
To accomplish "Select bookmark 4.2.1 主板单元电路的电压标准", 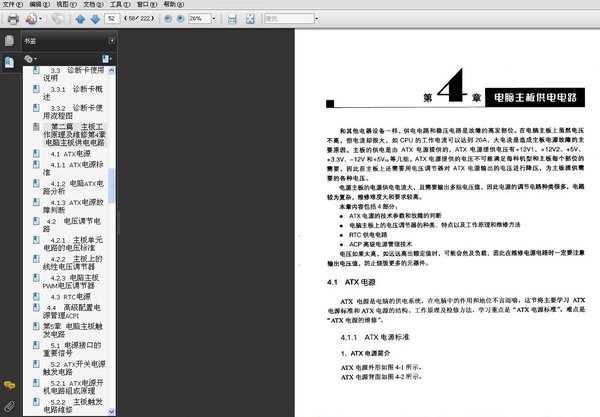I will pyautogui.click(x=73, y=244).
